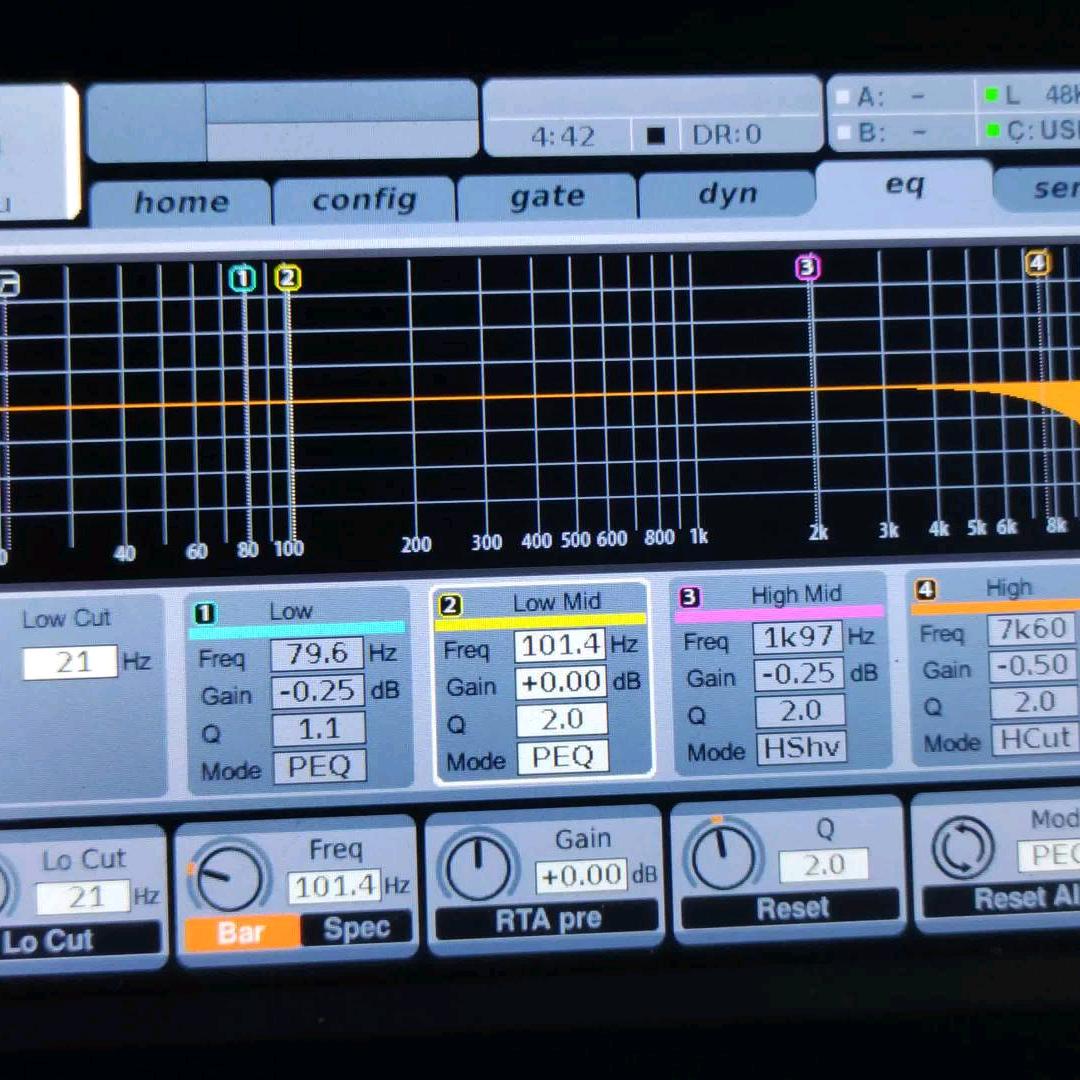Click the Freq rotary knob
The height and width of the screenshot is (1080, 1080).
[228, 877]
